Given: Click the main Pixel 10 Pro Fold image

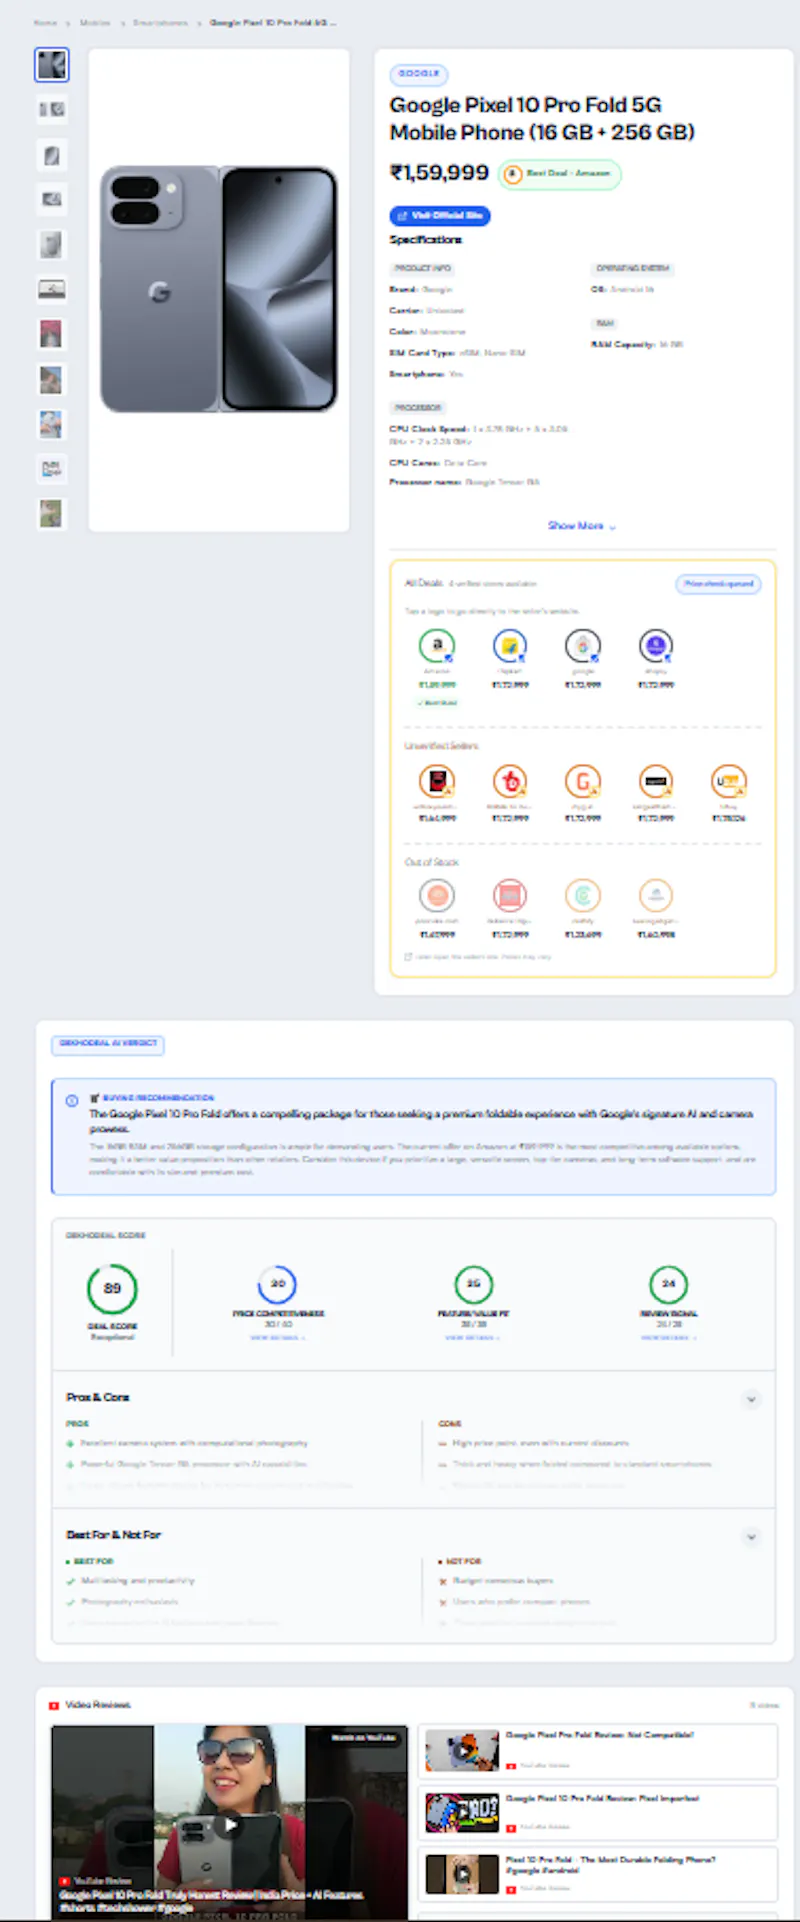Looking at the screenshot, I should (x=219, y=290).
